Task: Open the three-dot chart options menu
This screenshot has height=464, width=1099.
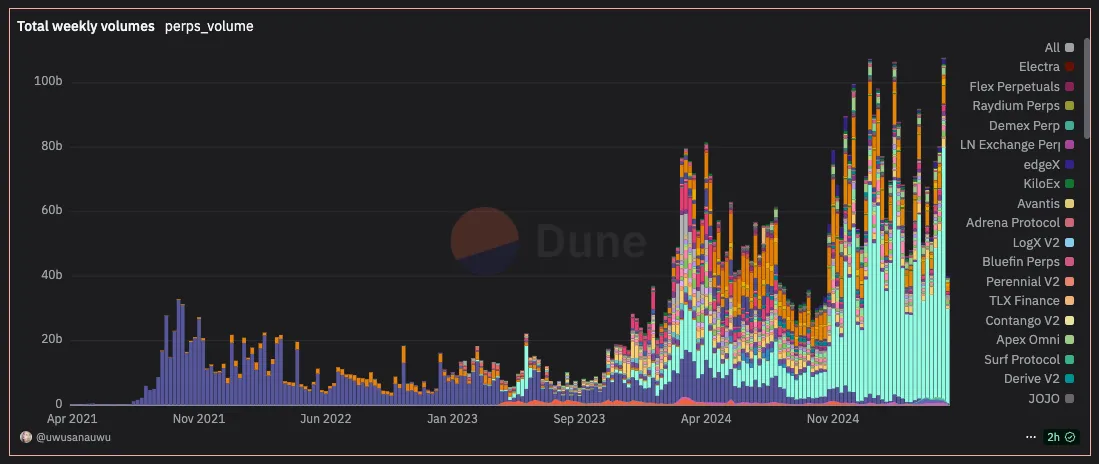Action: point(1030,437)
